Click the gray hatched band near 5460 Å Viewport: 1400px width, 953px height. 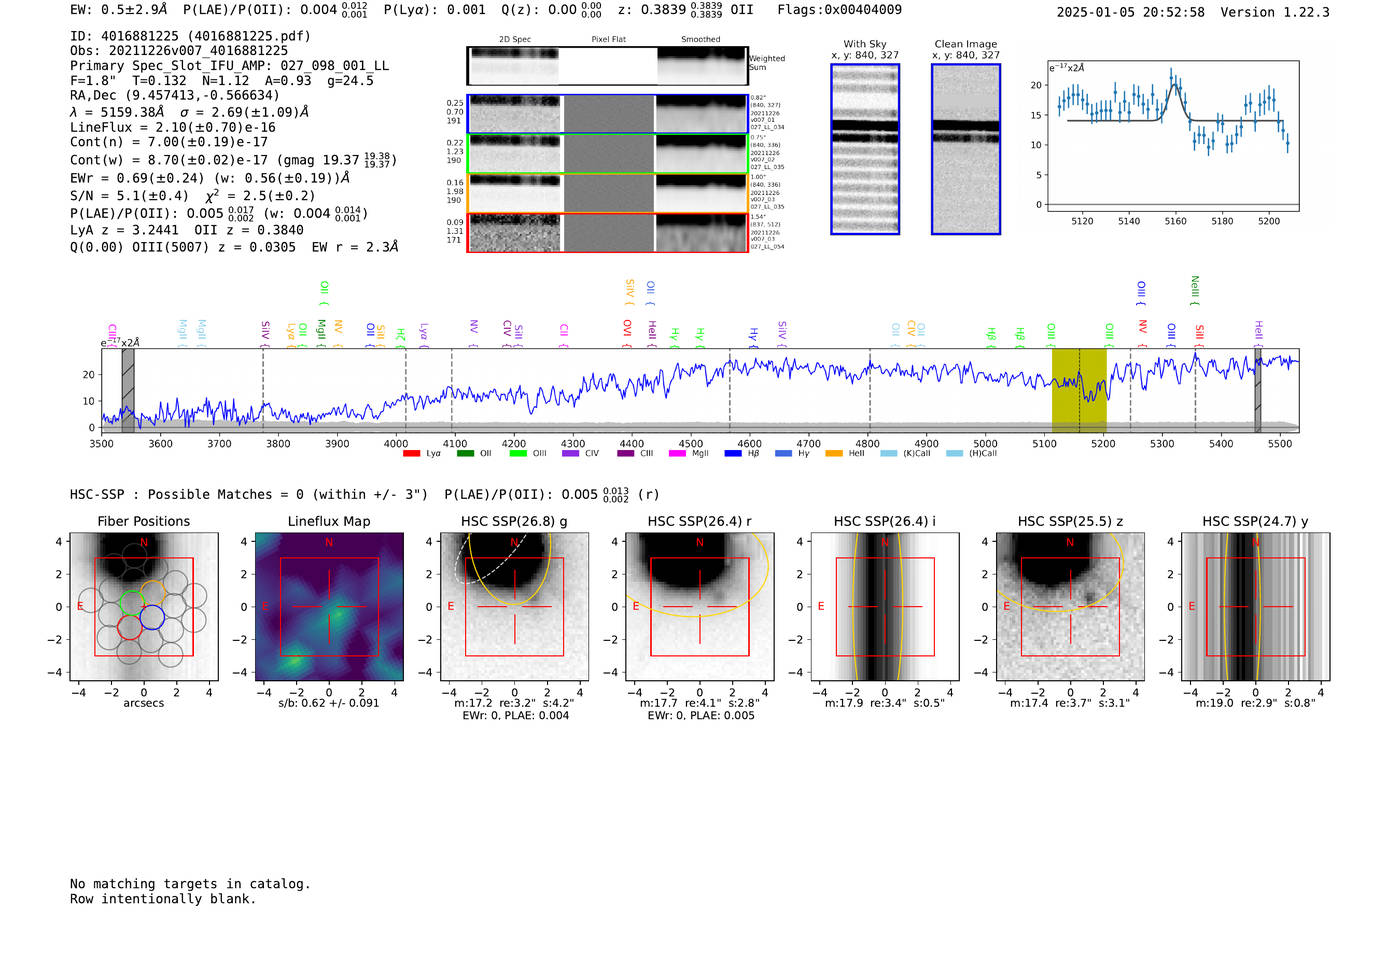(x=1258, y=390)
